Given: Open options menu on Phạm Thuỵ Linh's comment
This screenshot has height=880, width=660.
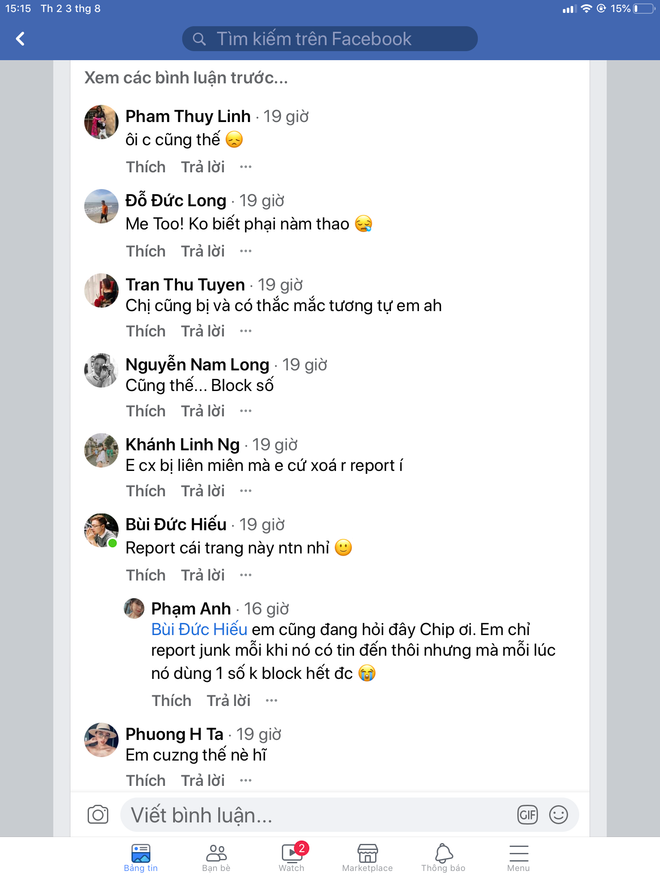Looking at the screenshot, I should point(245,166).
